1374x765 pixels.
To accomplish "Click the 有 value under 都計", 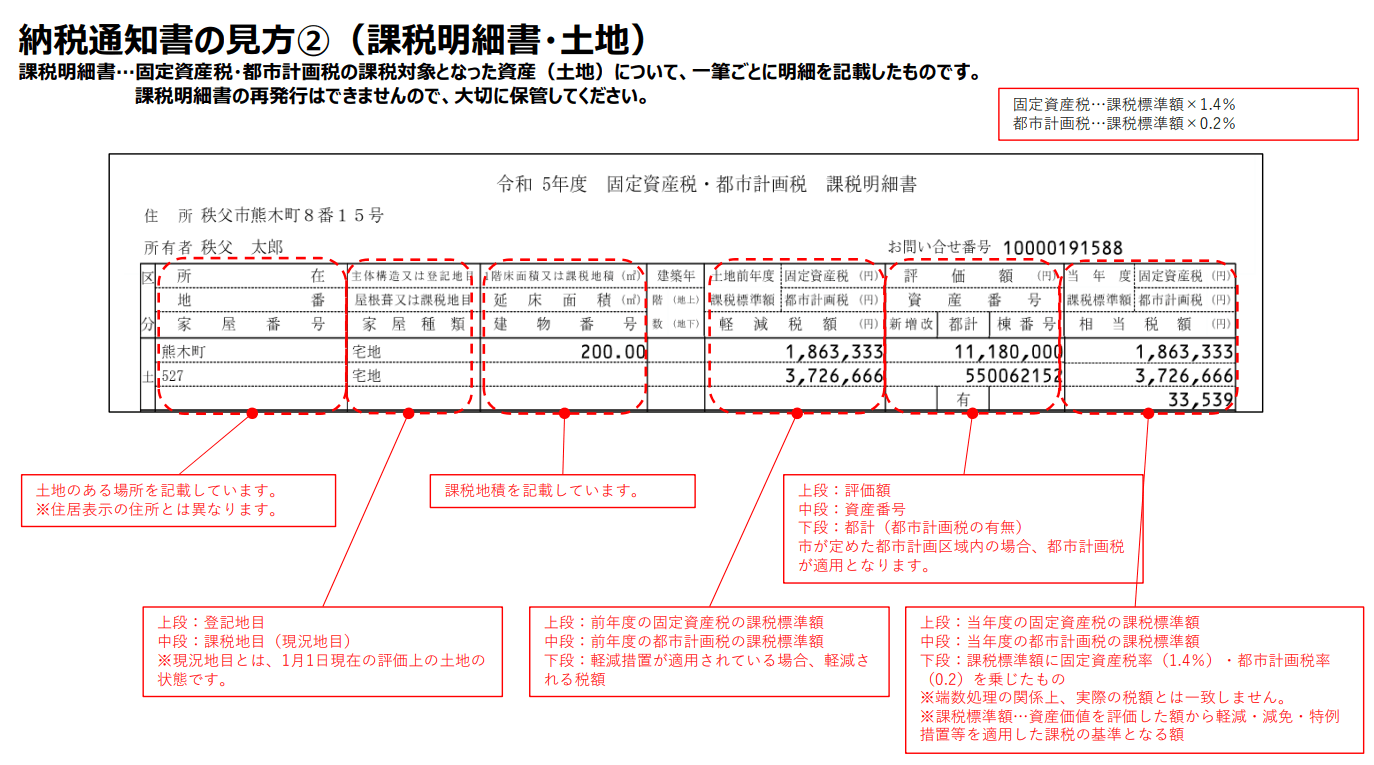I will tap(964, 399).
